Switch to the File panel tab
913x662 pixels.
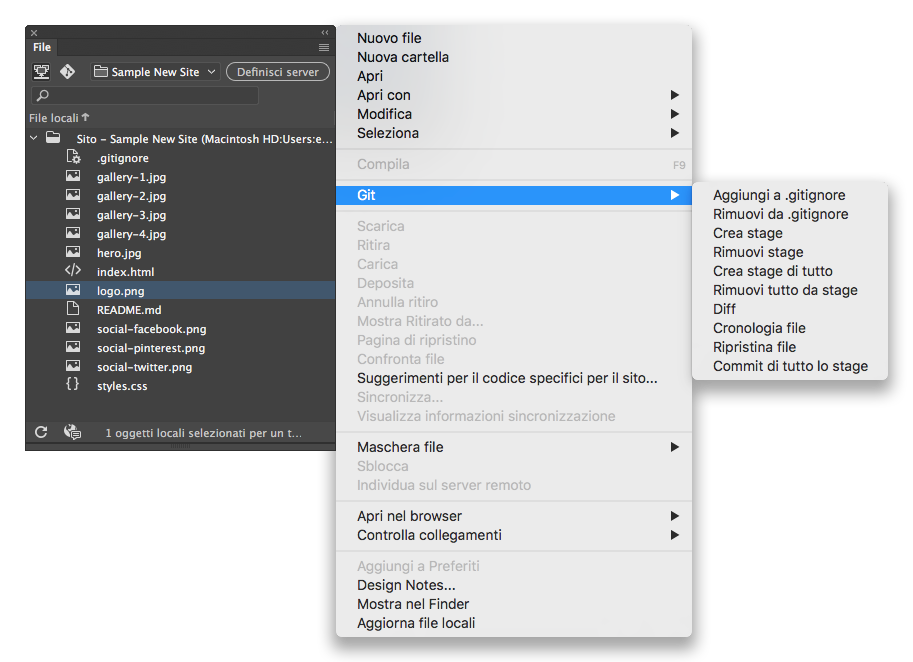pos(42,47)
